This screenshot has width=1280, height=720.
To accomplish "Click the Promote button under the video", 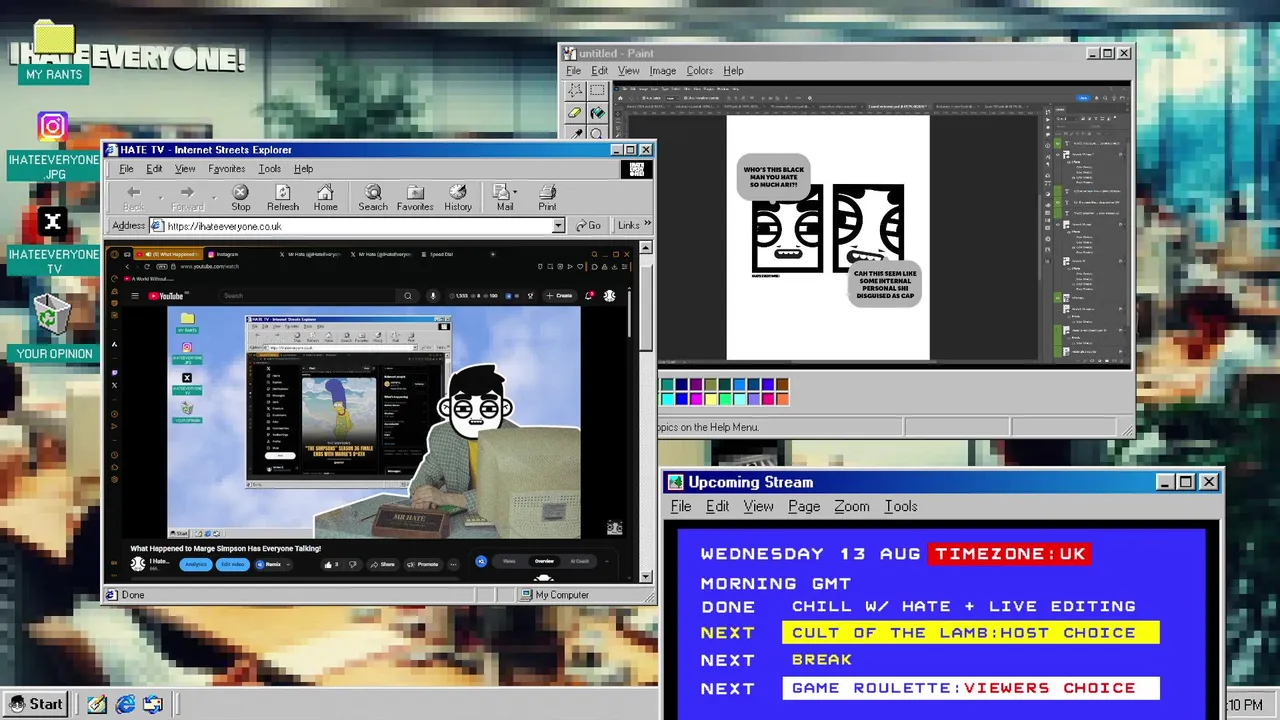I will tap(424, 564).
